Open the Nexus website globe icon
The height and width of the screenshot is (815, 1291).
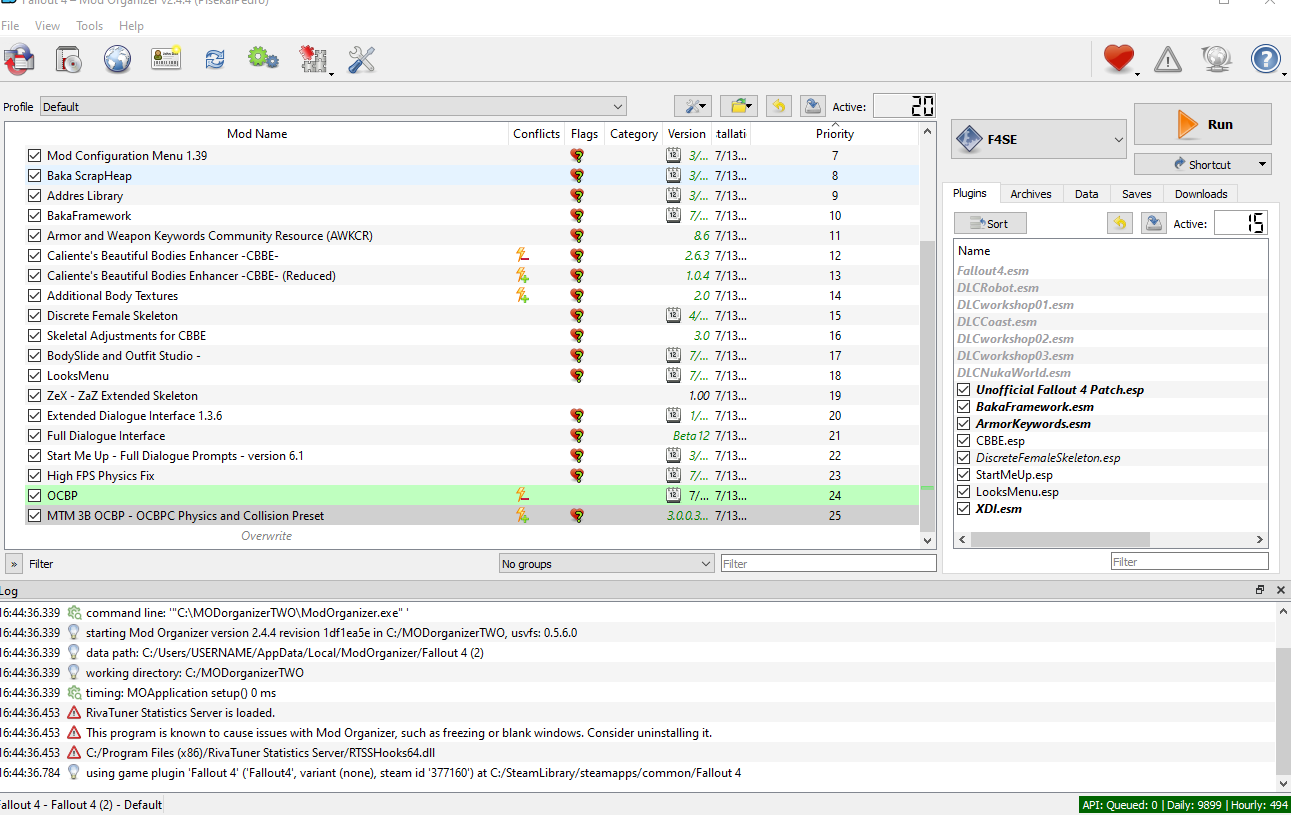(x=117, y=60)
